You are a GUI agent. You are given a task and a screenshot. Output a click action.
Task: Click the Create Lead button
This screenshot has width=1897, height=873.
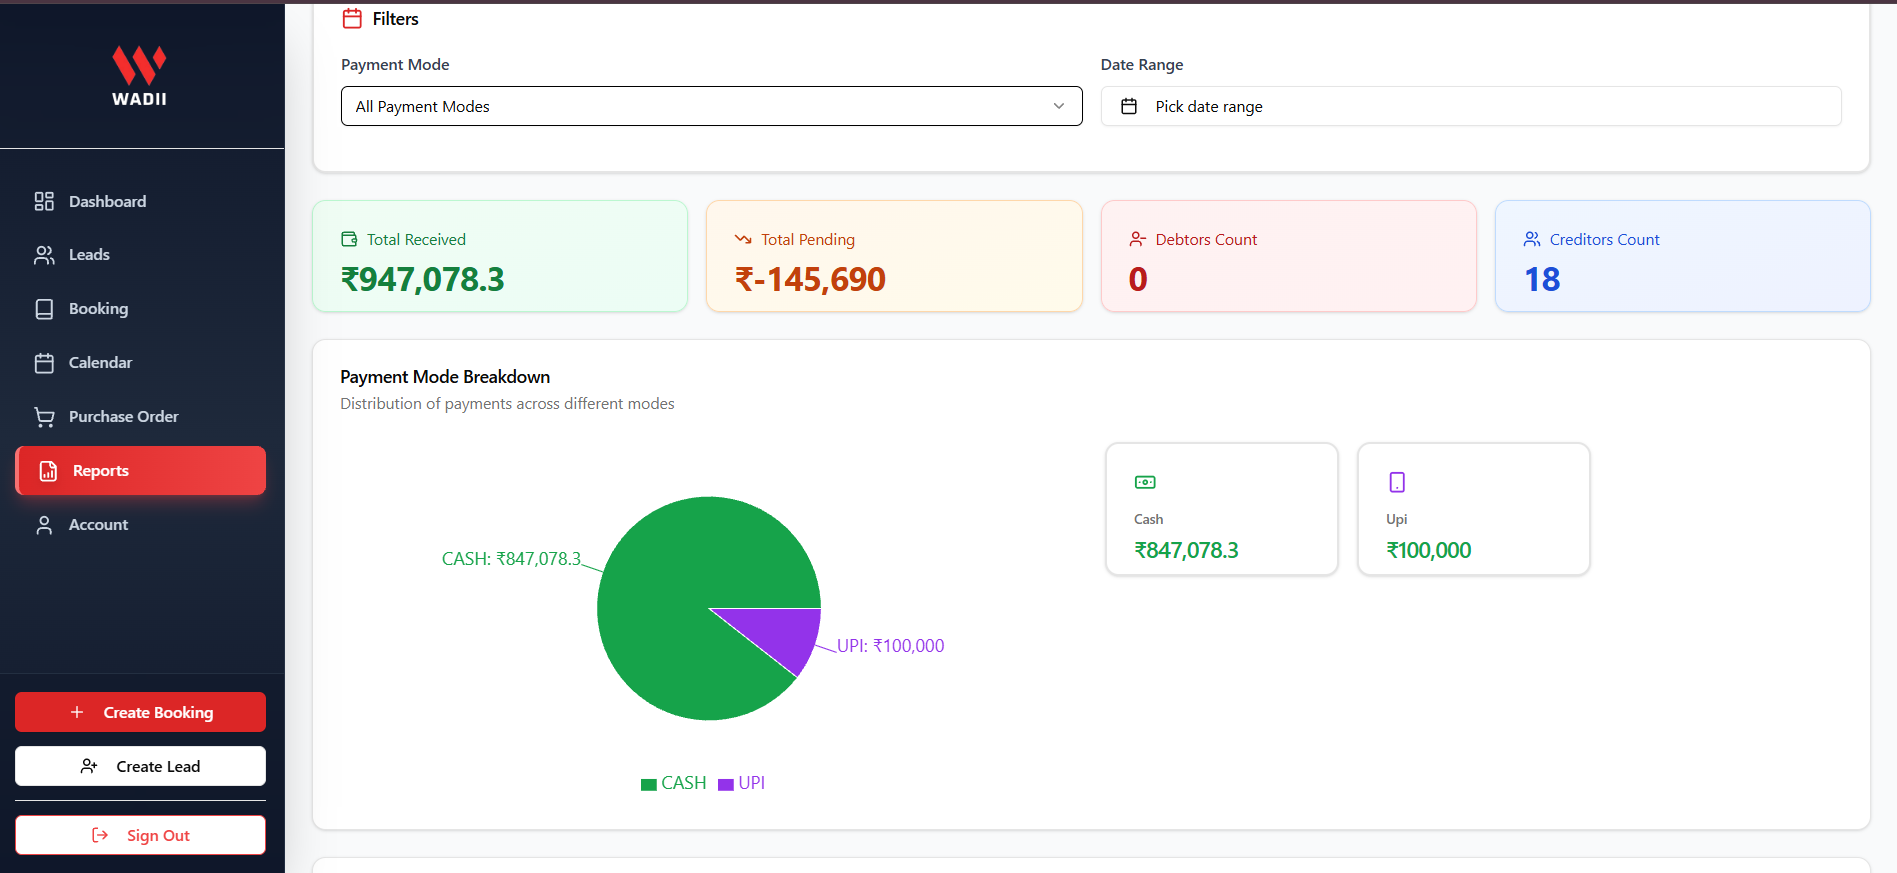click(x=140, y=766)
